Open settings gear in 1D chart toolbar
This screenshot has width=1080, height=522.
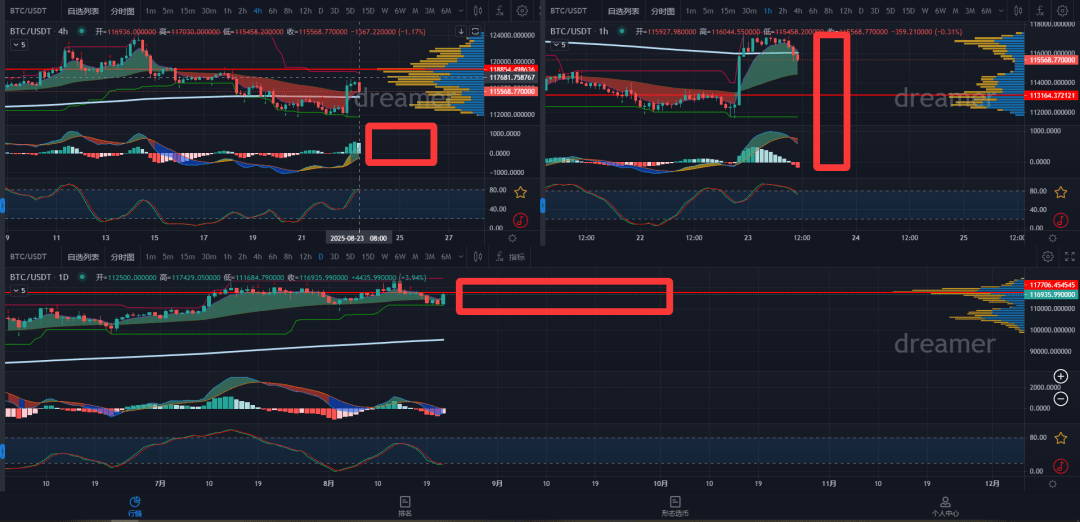pos(1048,257)
